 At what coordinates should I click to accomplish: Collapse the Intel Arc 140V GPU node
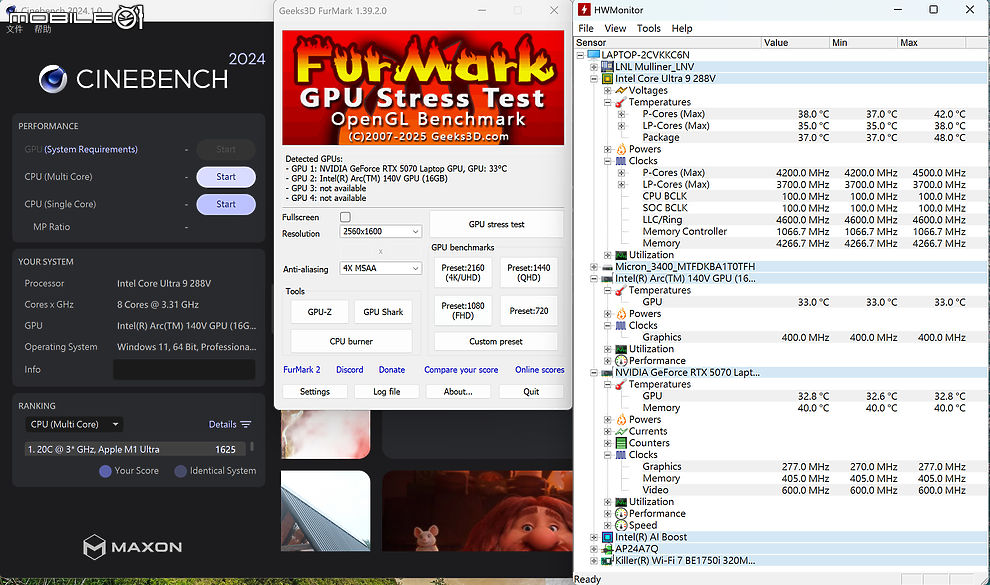click(593, 278)
